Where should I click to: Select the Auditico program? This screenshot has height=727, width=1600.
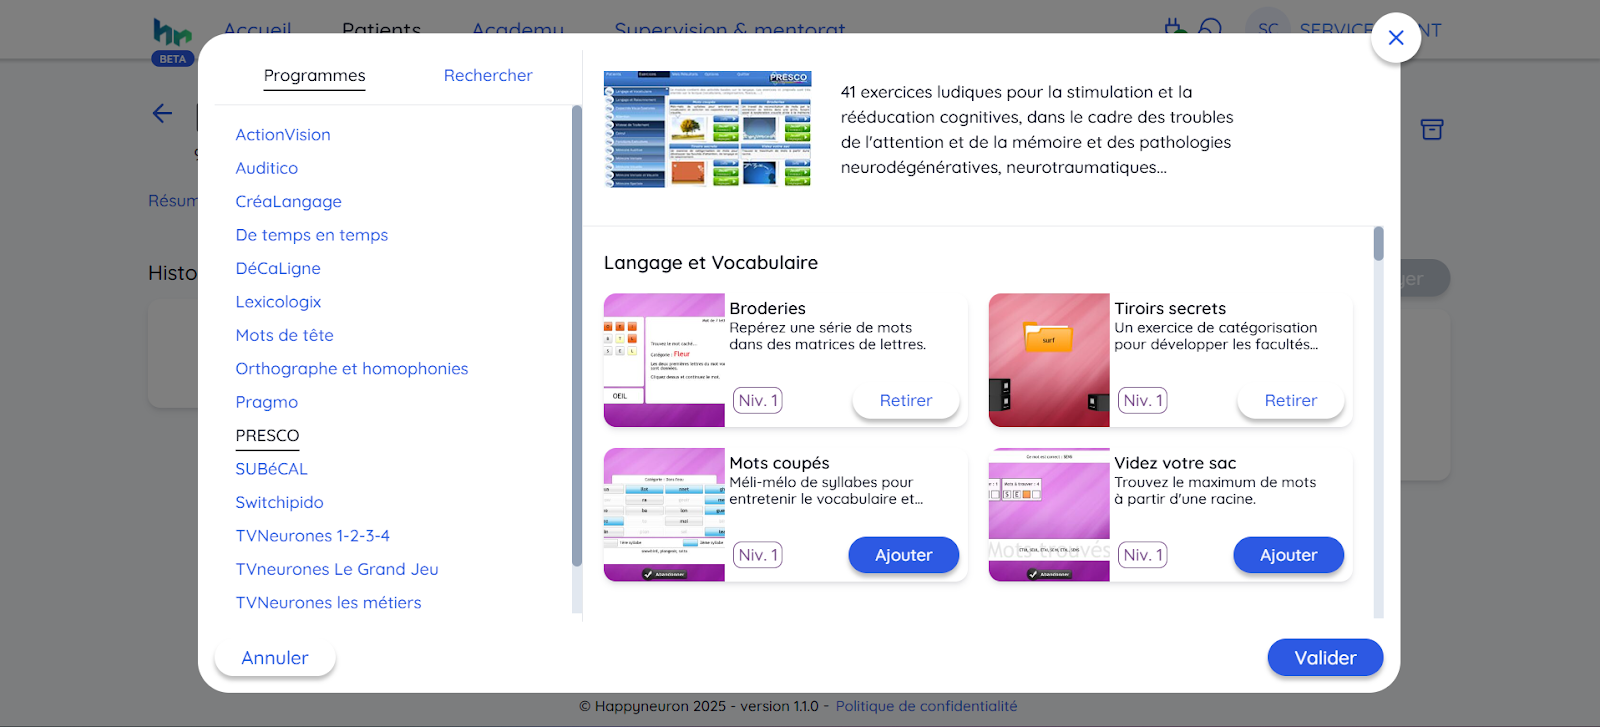pyautogui.click(x=267, y=168)
